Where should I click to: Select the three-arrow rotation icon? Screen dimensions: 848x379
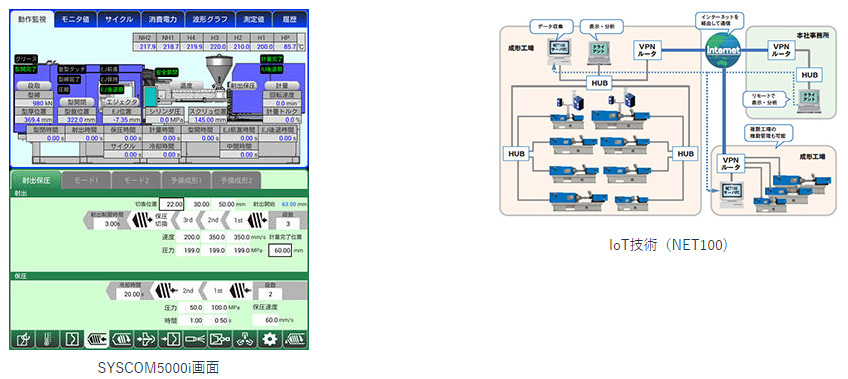(244, 339)
